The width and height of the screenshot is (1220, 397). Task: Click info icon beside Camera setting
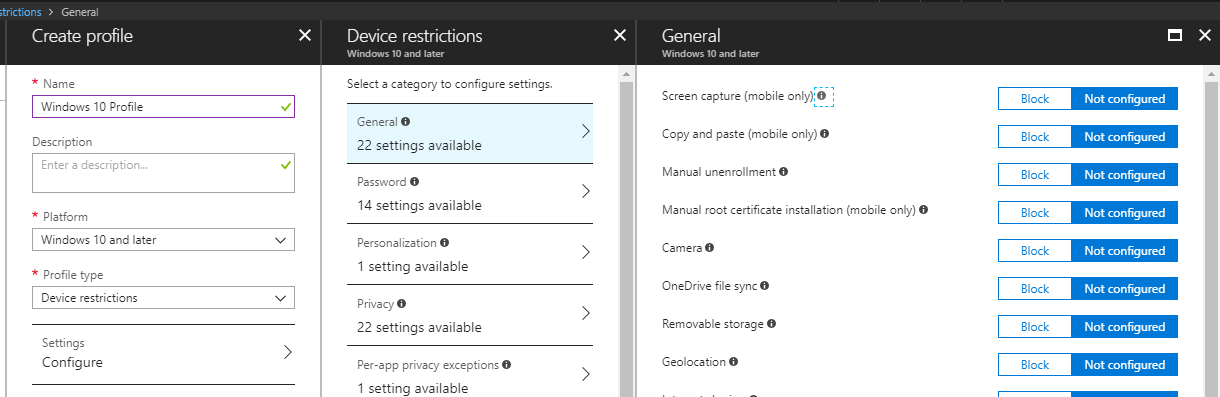click(710, 247)
